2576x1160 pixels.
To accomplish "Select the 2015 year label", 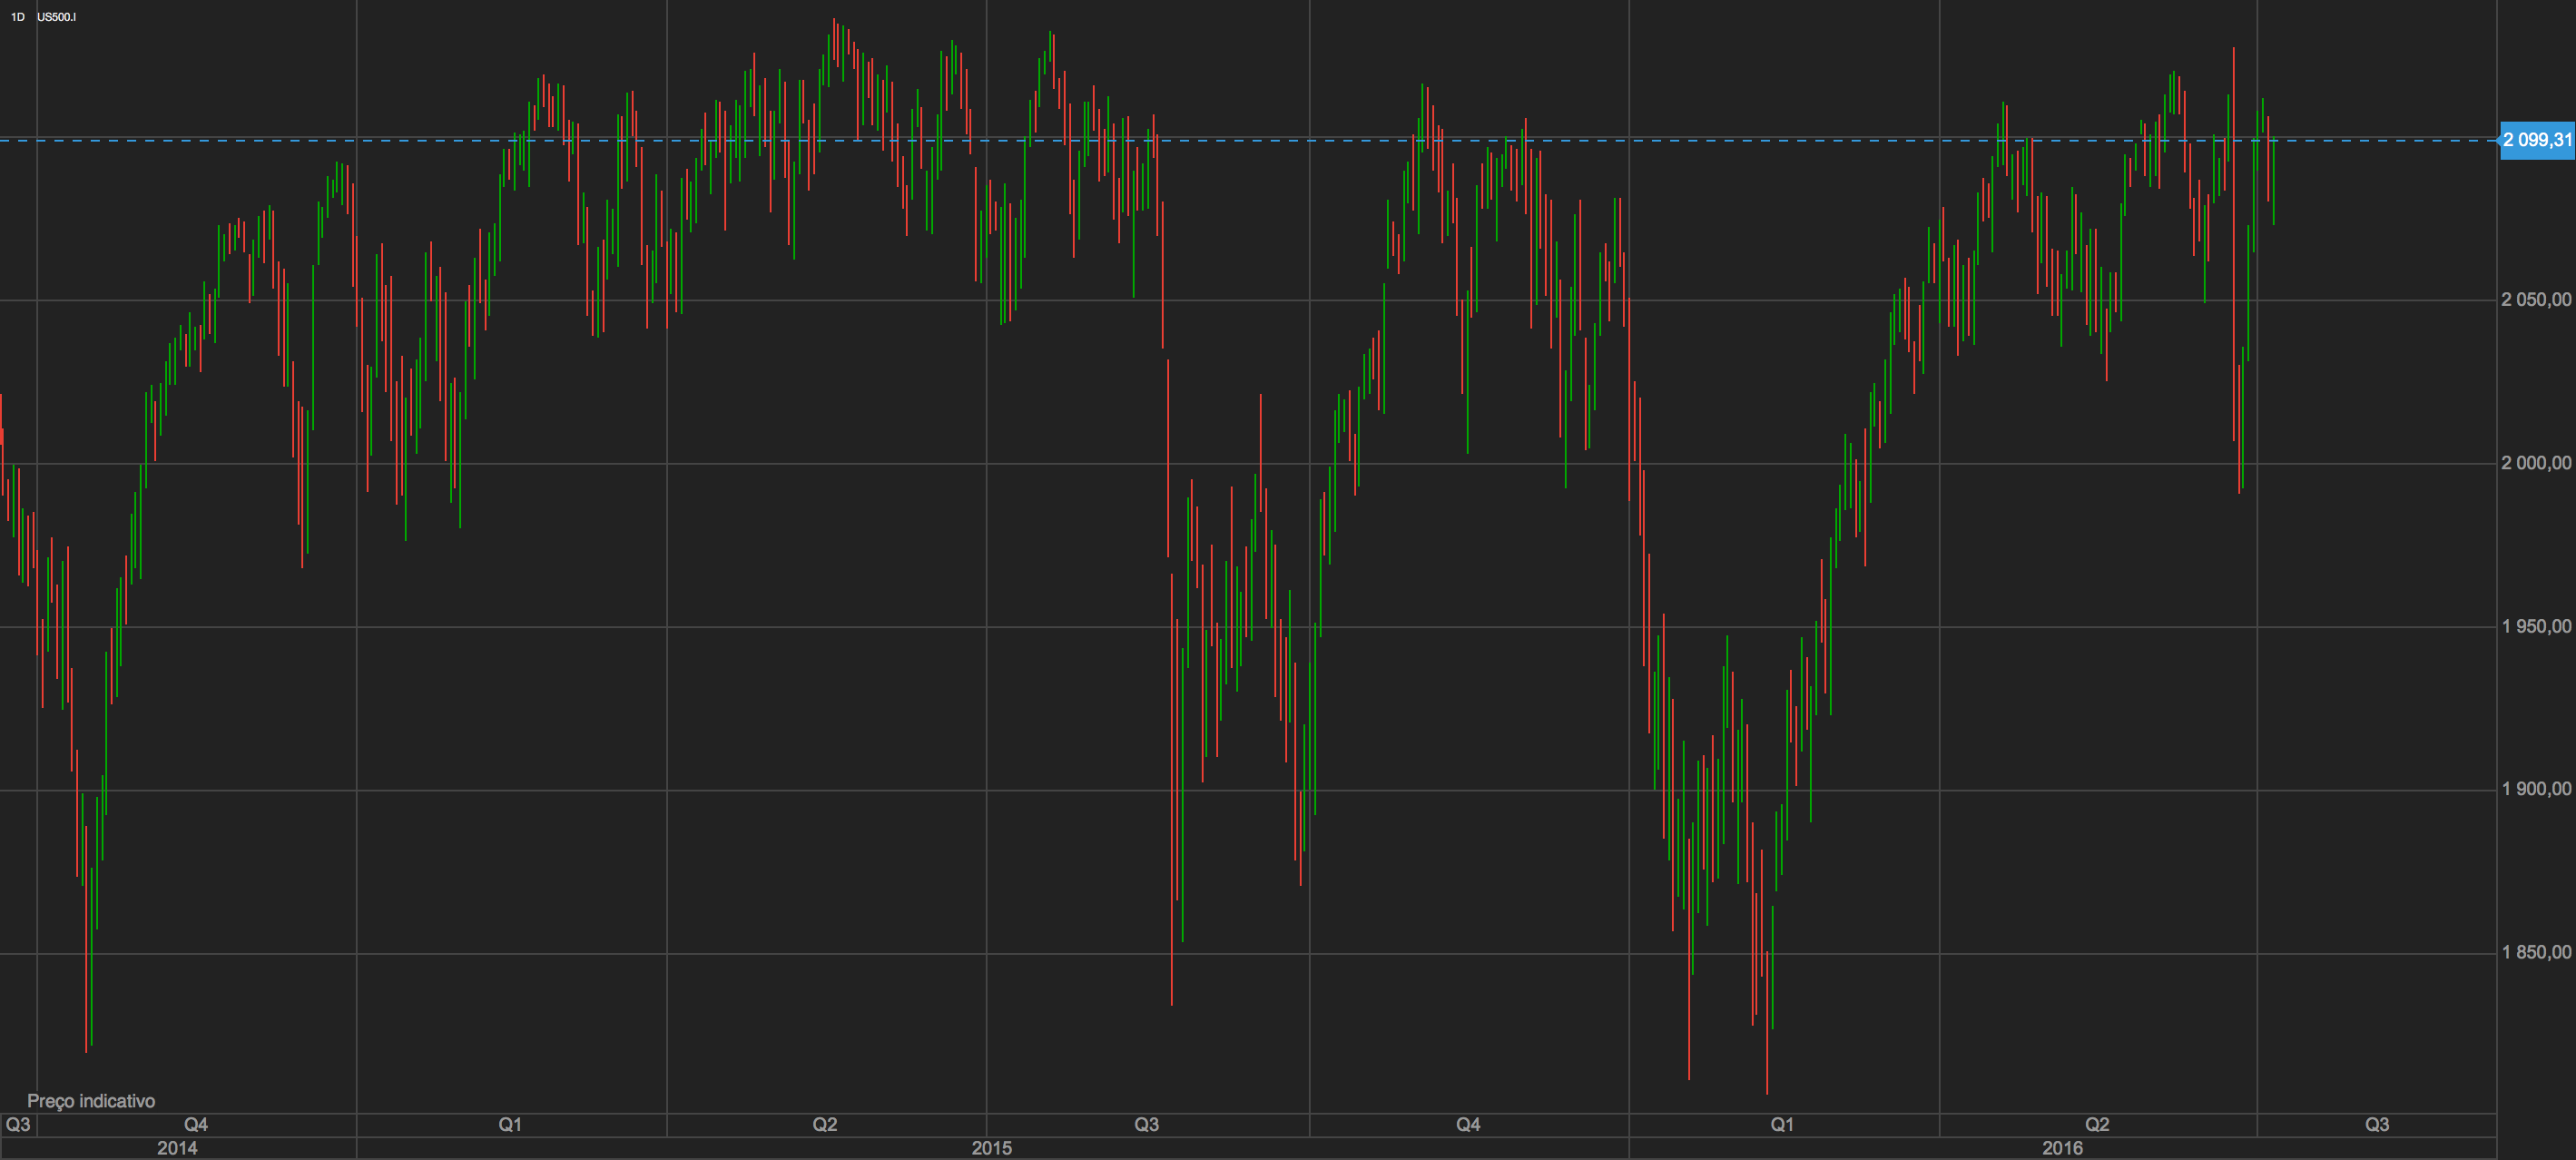I will tap(992, 1148).
